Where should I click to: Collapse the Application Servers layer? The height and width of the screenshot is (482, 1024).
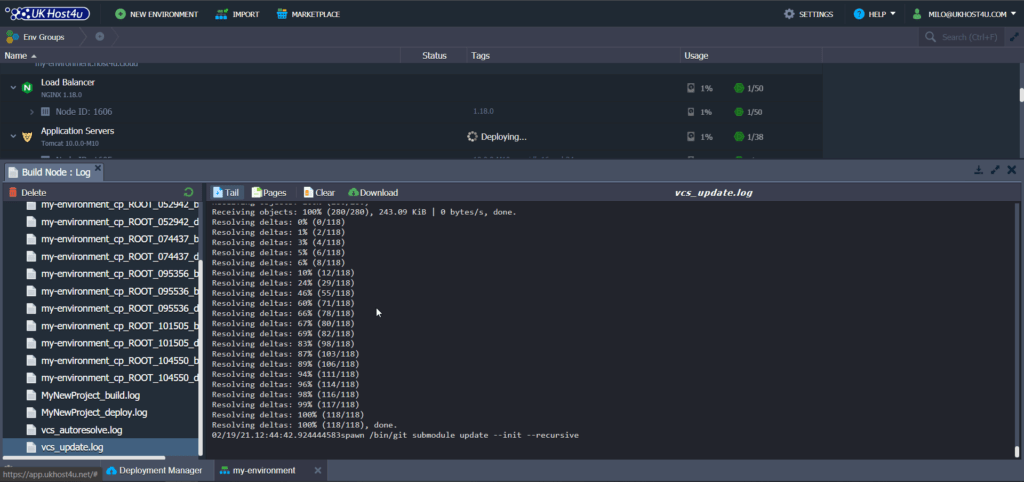tap(13, 137)
